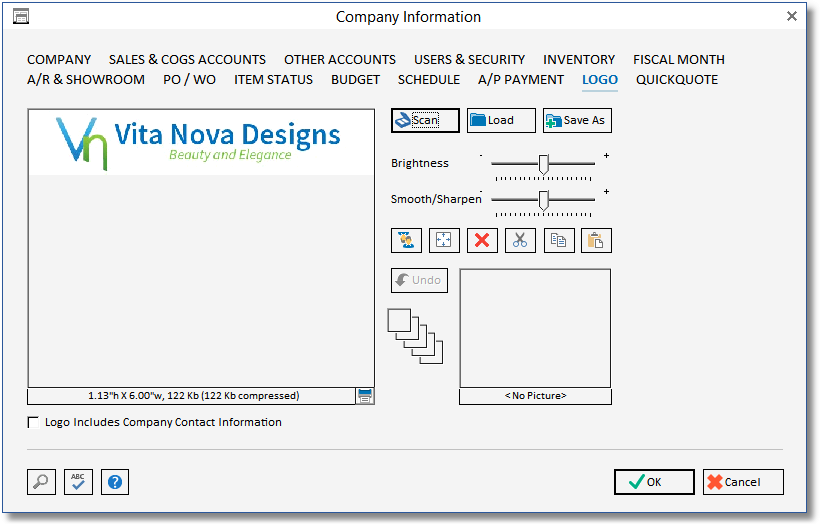Switch to A/P PAYMENT tab
Screen dimensions: 821x527
coord(521,80)
